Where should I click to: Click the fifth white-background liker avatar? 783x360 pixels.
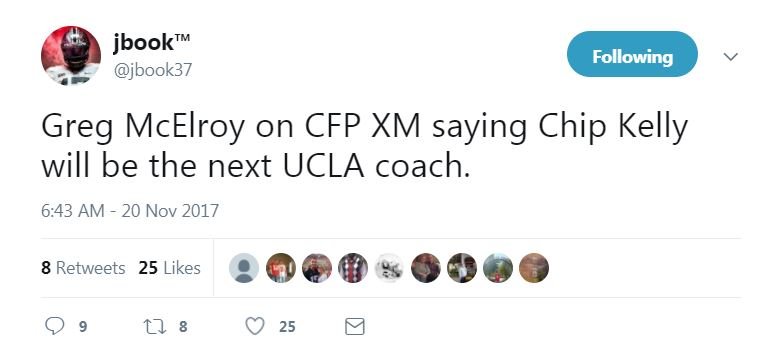tap(389, 268)
